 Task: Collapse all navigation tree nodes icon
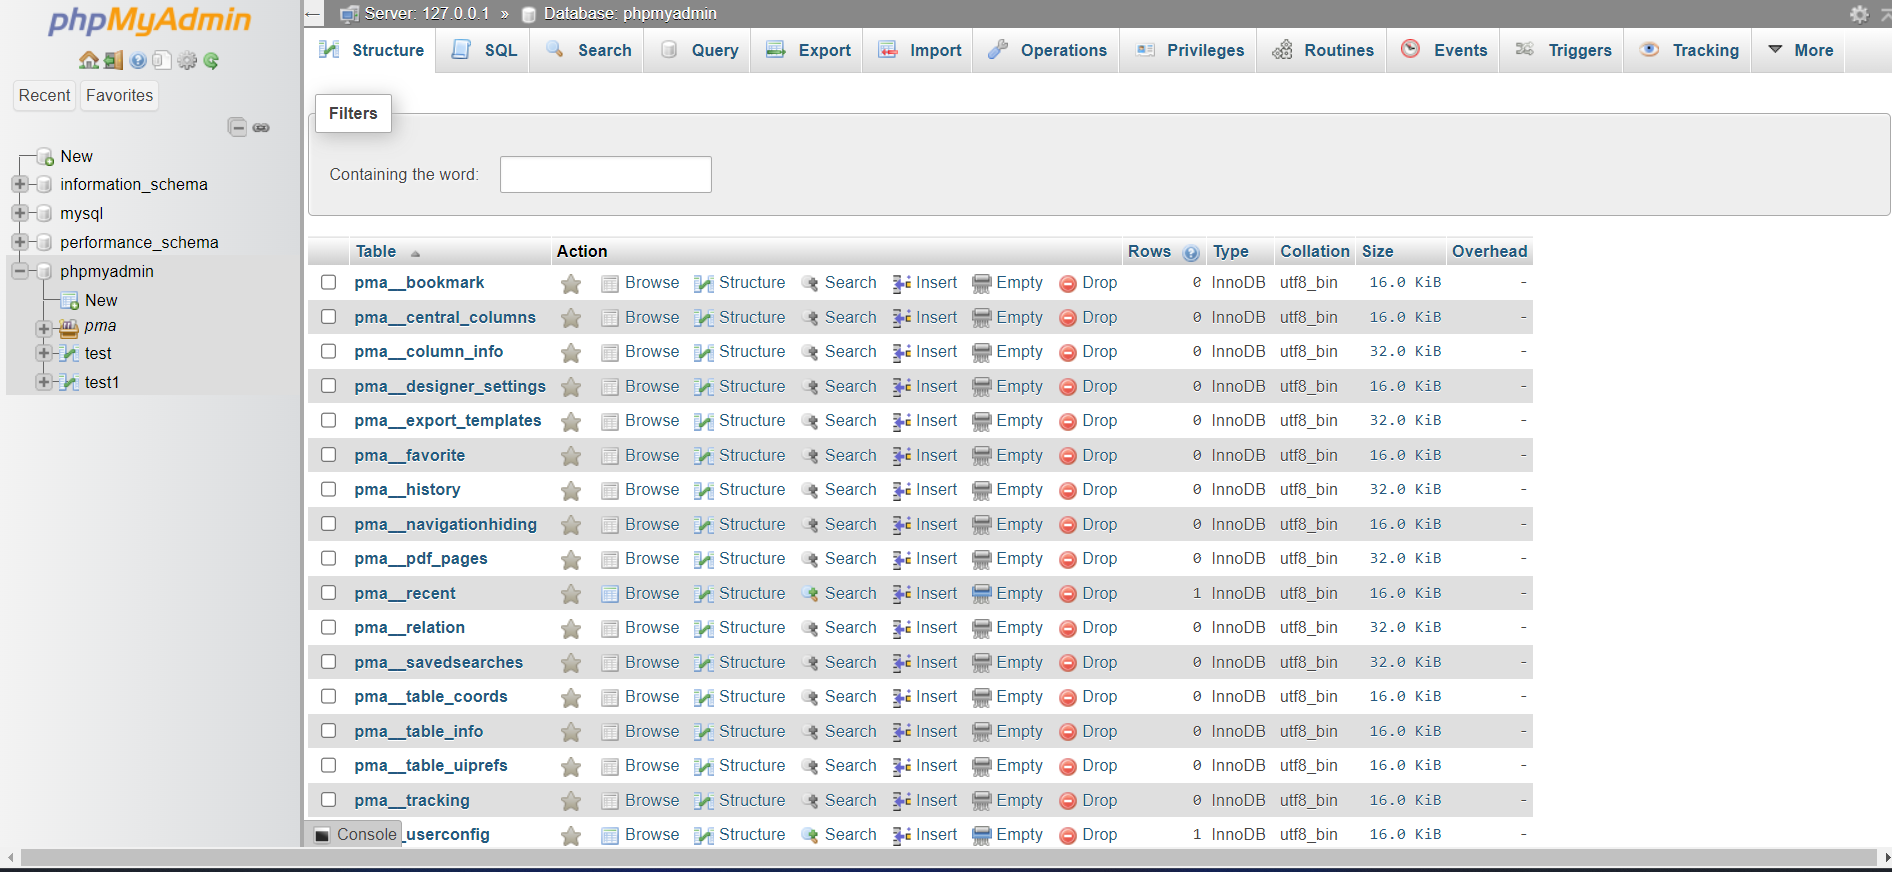pyautogui.click(x=237, y=127)
